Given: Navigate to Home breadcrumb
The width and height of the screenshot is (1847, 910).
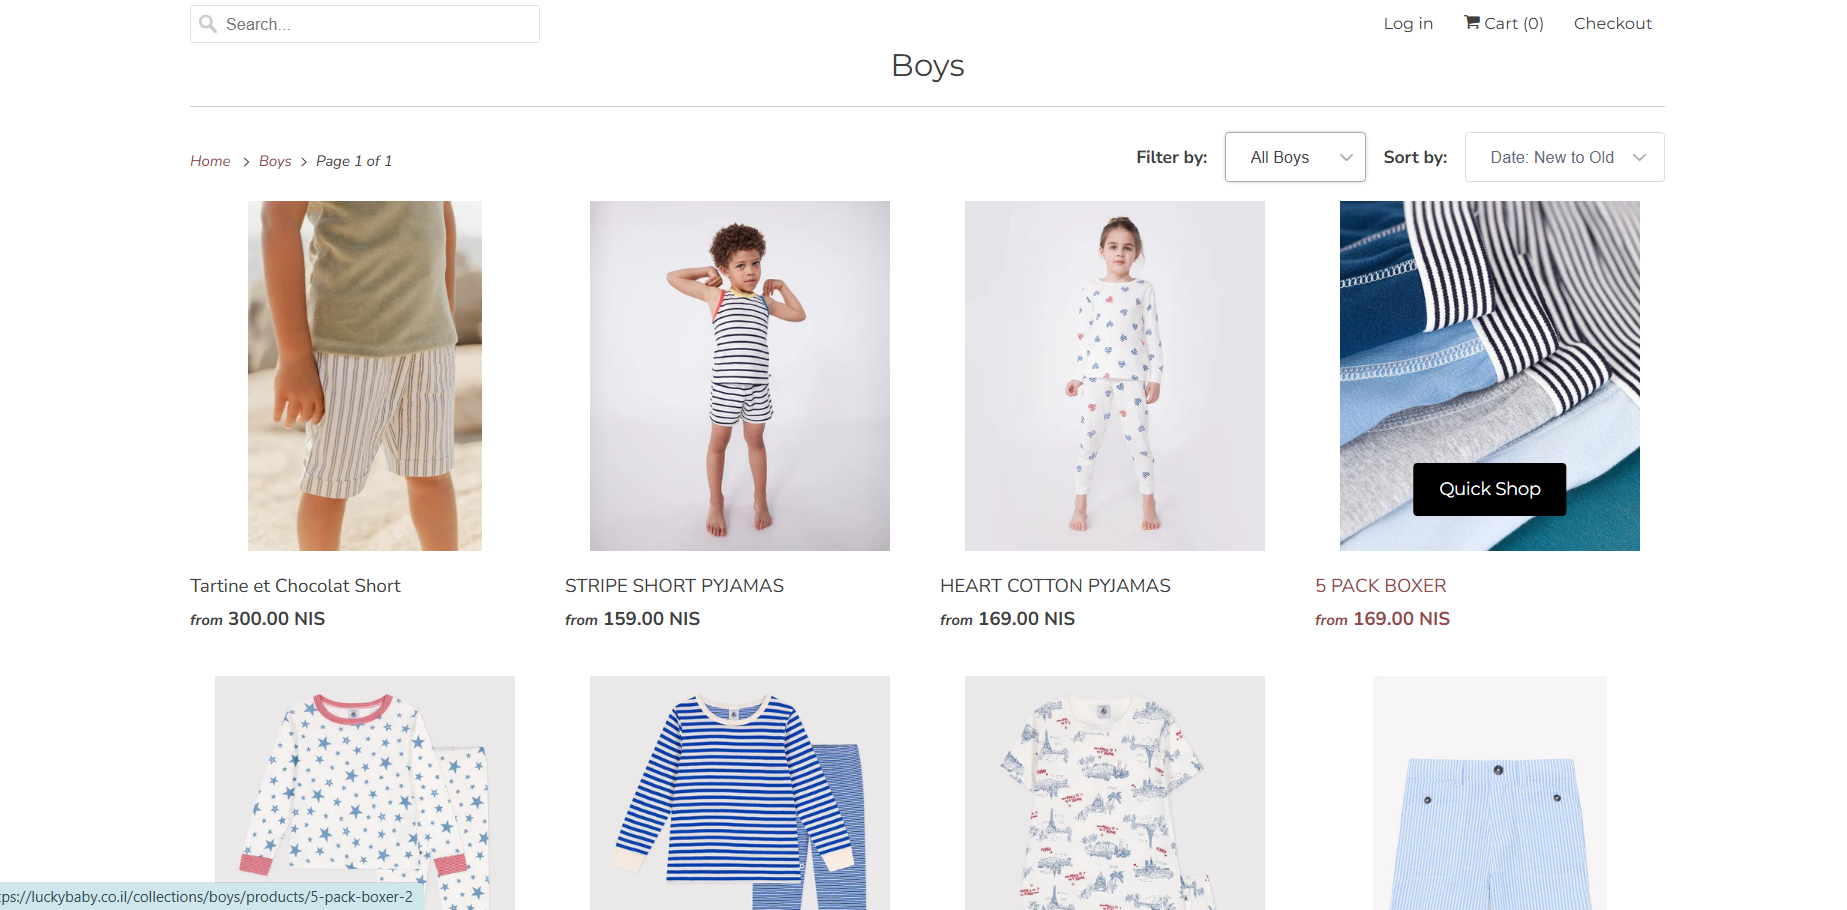Looking at the screenshot, I should tap(210, 161).
